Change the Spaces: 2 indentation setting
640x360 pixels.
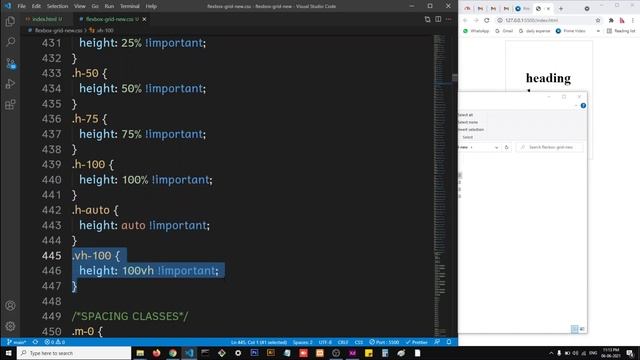click(302, 342)
